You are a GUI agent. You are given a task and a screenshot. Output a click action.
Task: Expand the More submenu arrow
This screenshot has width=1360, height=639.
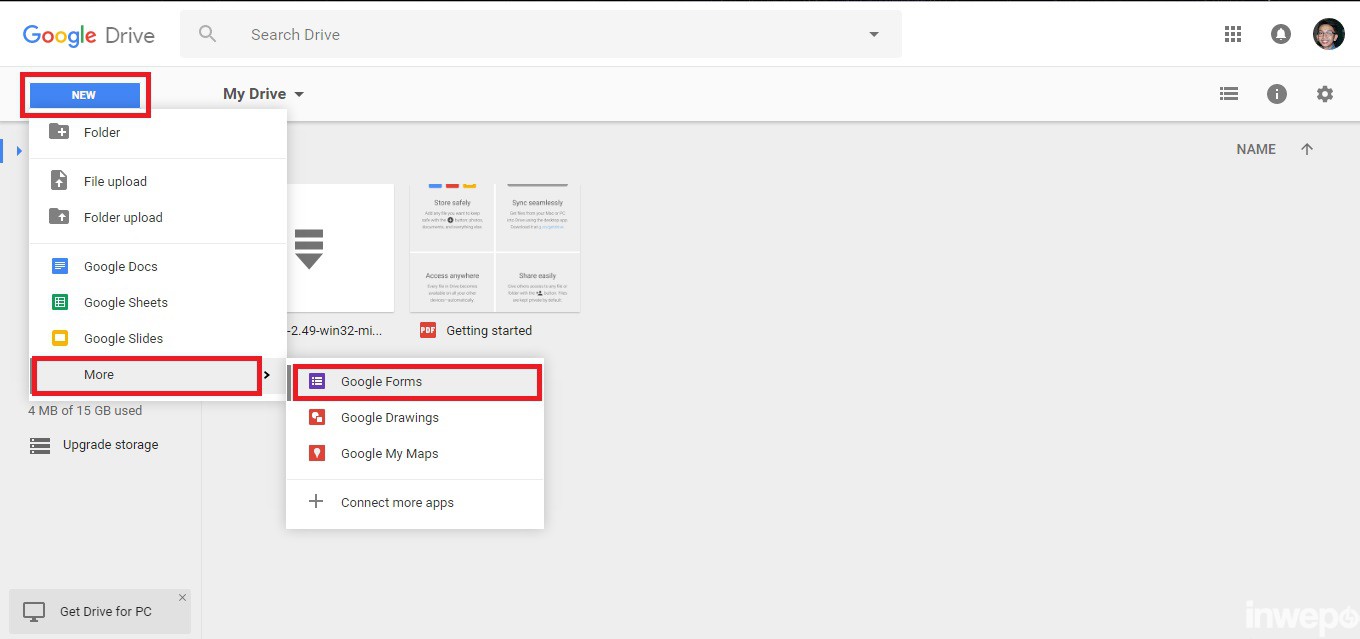point(267,375)
